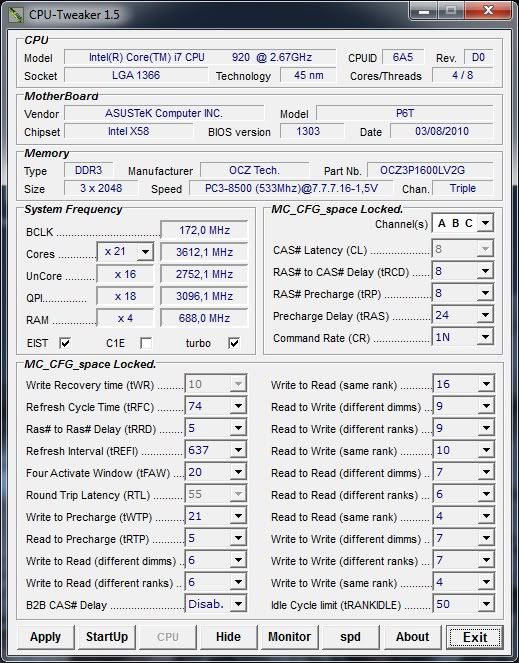Viewport: 519px width, 663px height.
Task: Click the BIOS Date 03/08/2010 value
Action: click(442, 131)
